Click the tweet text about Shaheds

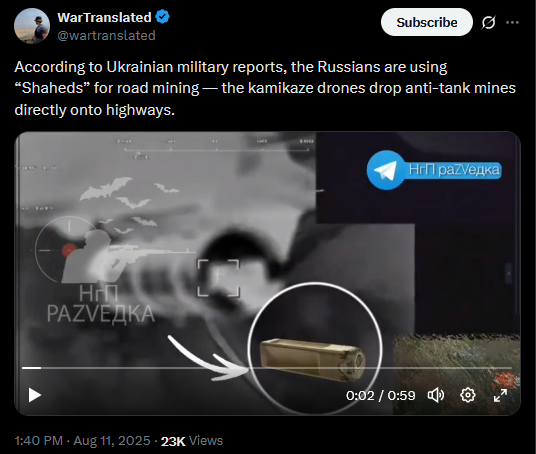(x=265, y=88)
